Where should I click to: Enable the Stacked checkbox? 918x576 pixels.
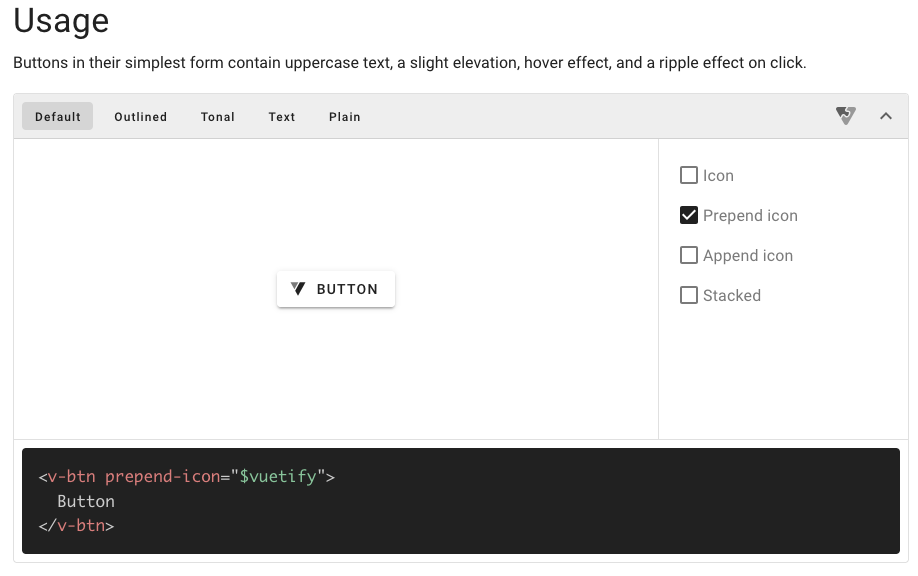click(x=688, y=295)
